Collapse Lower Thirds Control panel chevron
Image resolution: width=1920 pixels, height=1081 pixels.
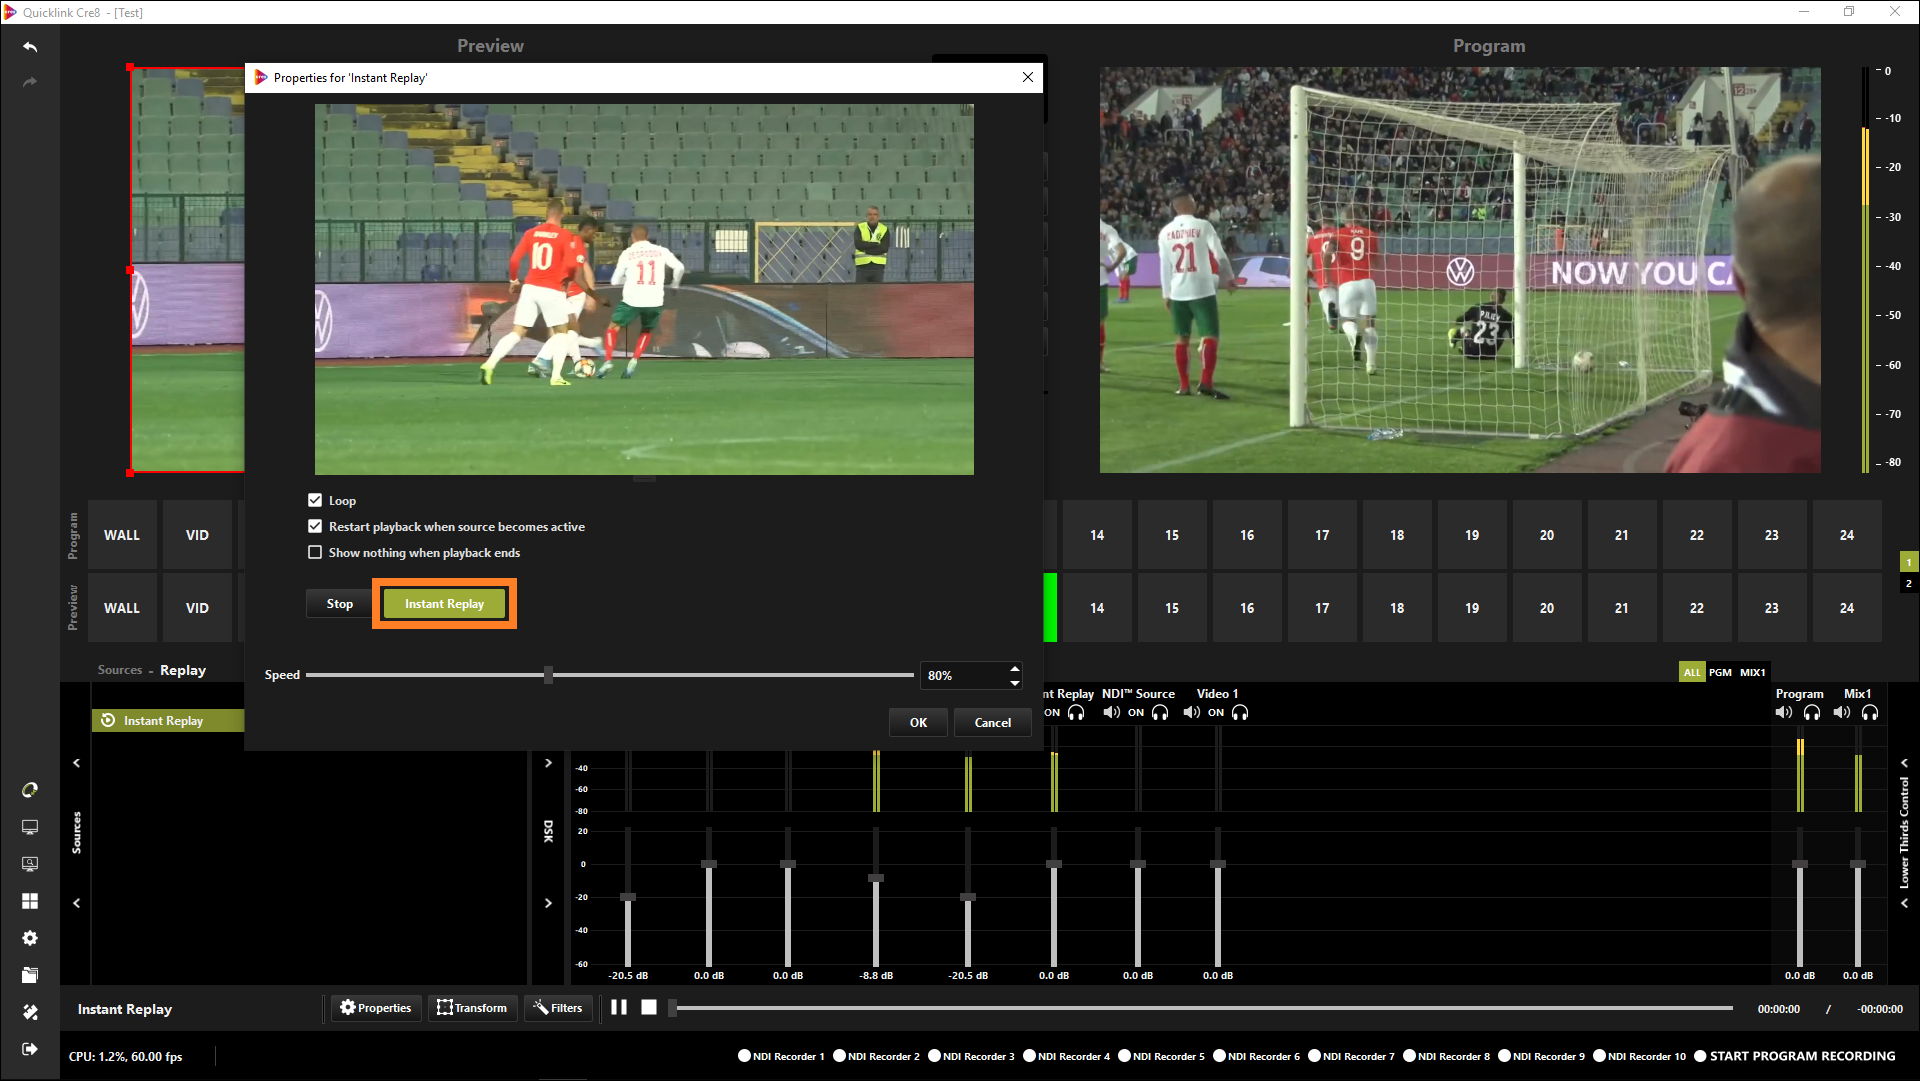coord(1904,763)
